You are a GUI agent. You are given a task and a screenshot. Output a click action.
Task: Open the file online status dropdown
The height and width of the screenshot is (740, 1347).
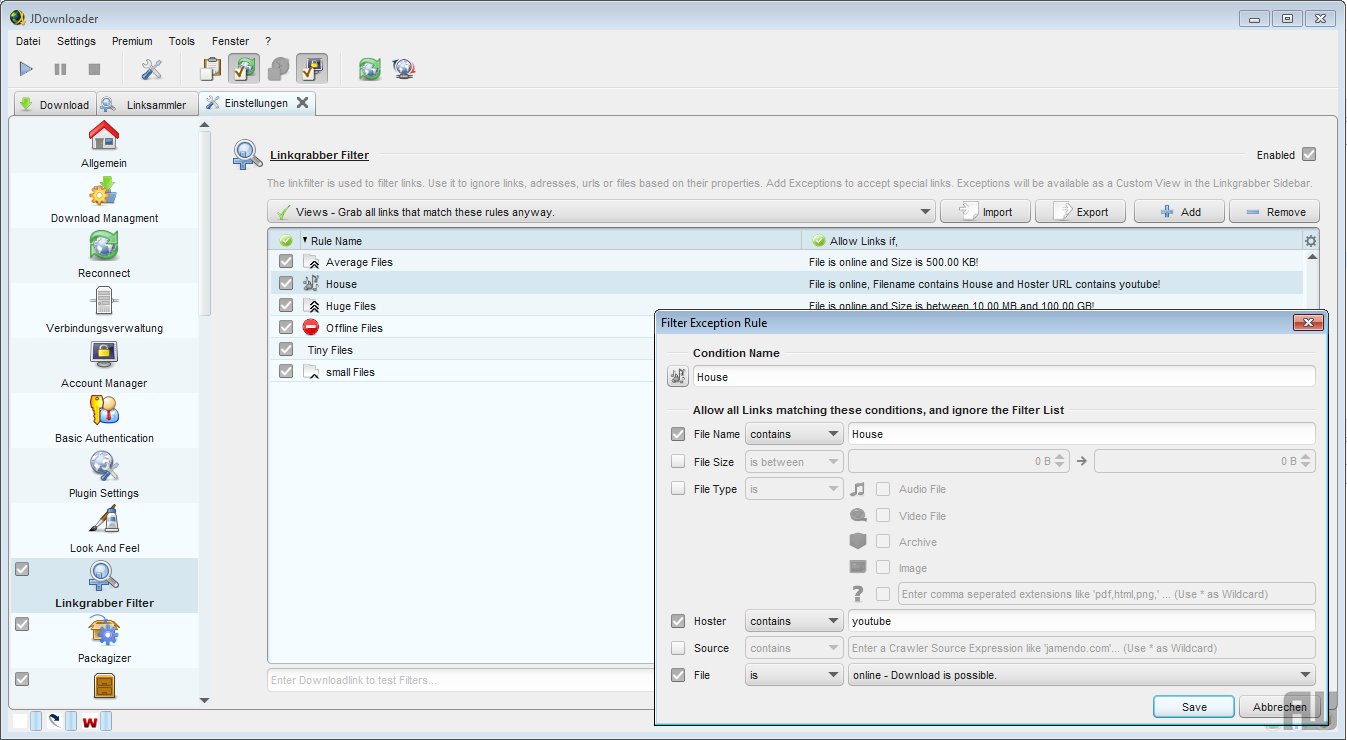pyautogui.click(x=1081, y=675)
